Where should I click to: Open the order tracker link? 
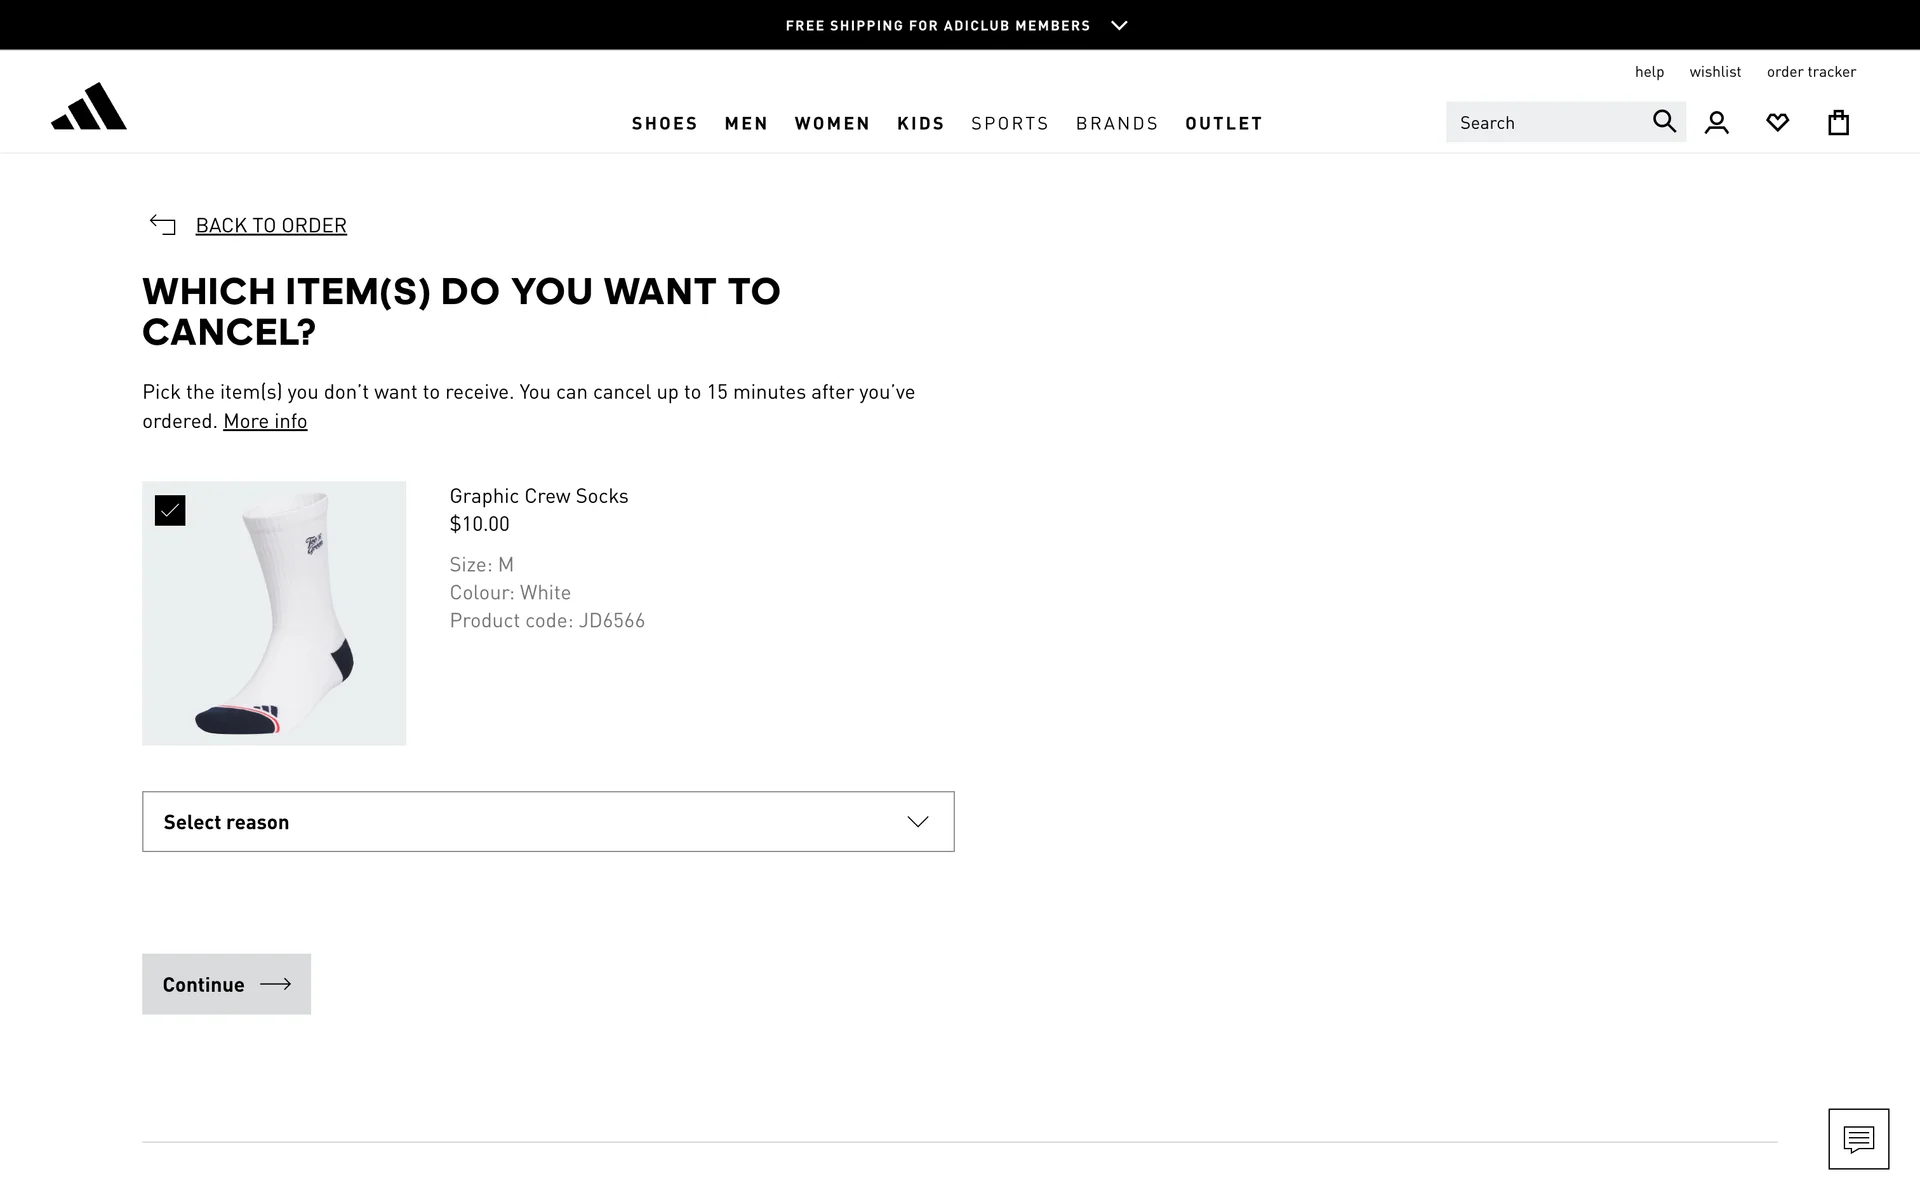coord(1810,71)
